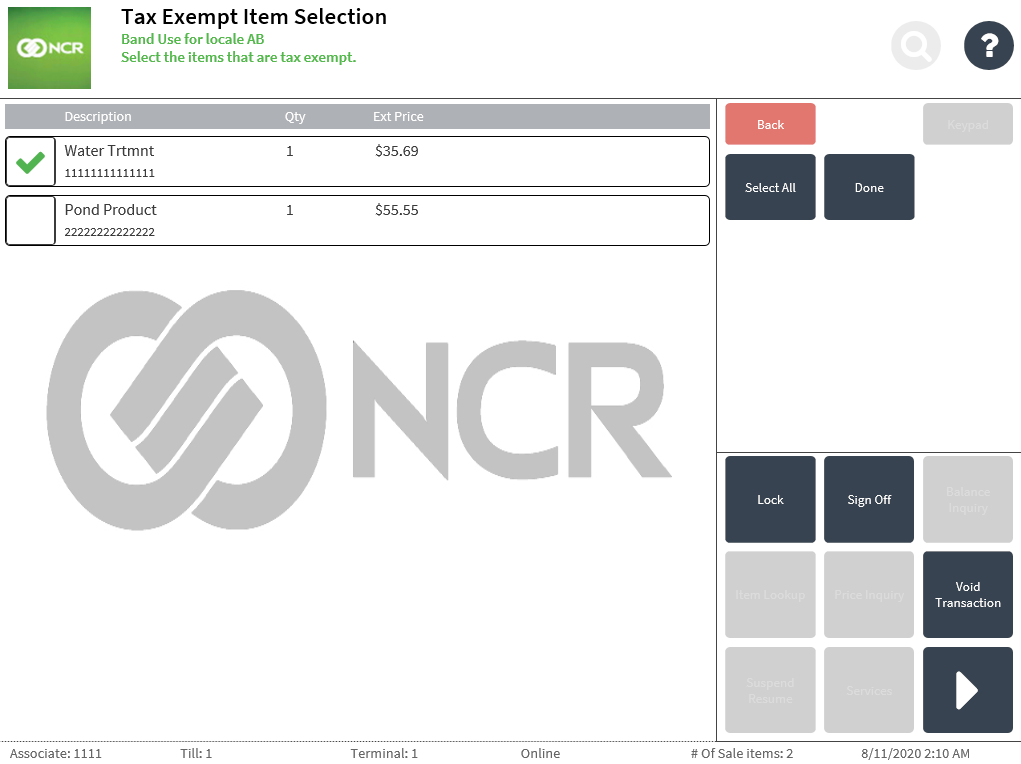
Task: Click item code 11111111111111
Action: tap(109, 173)
